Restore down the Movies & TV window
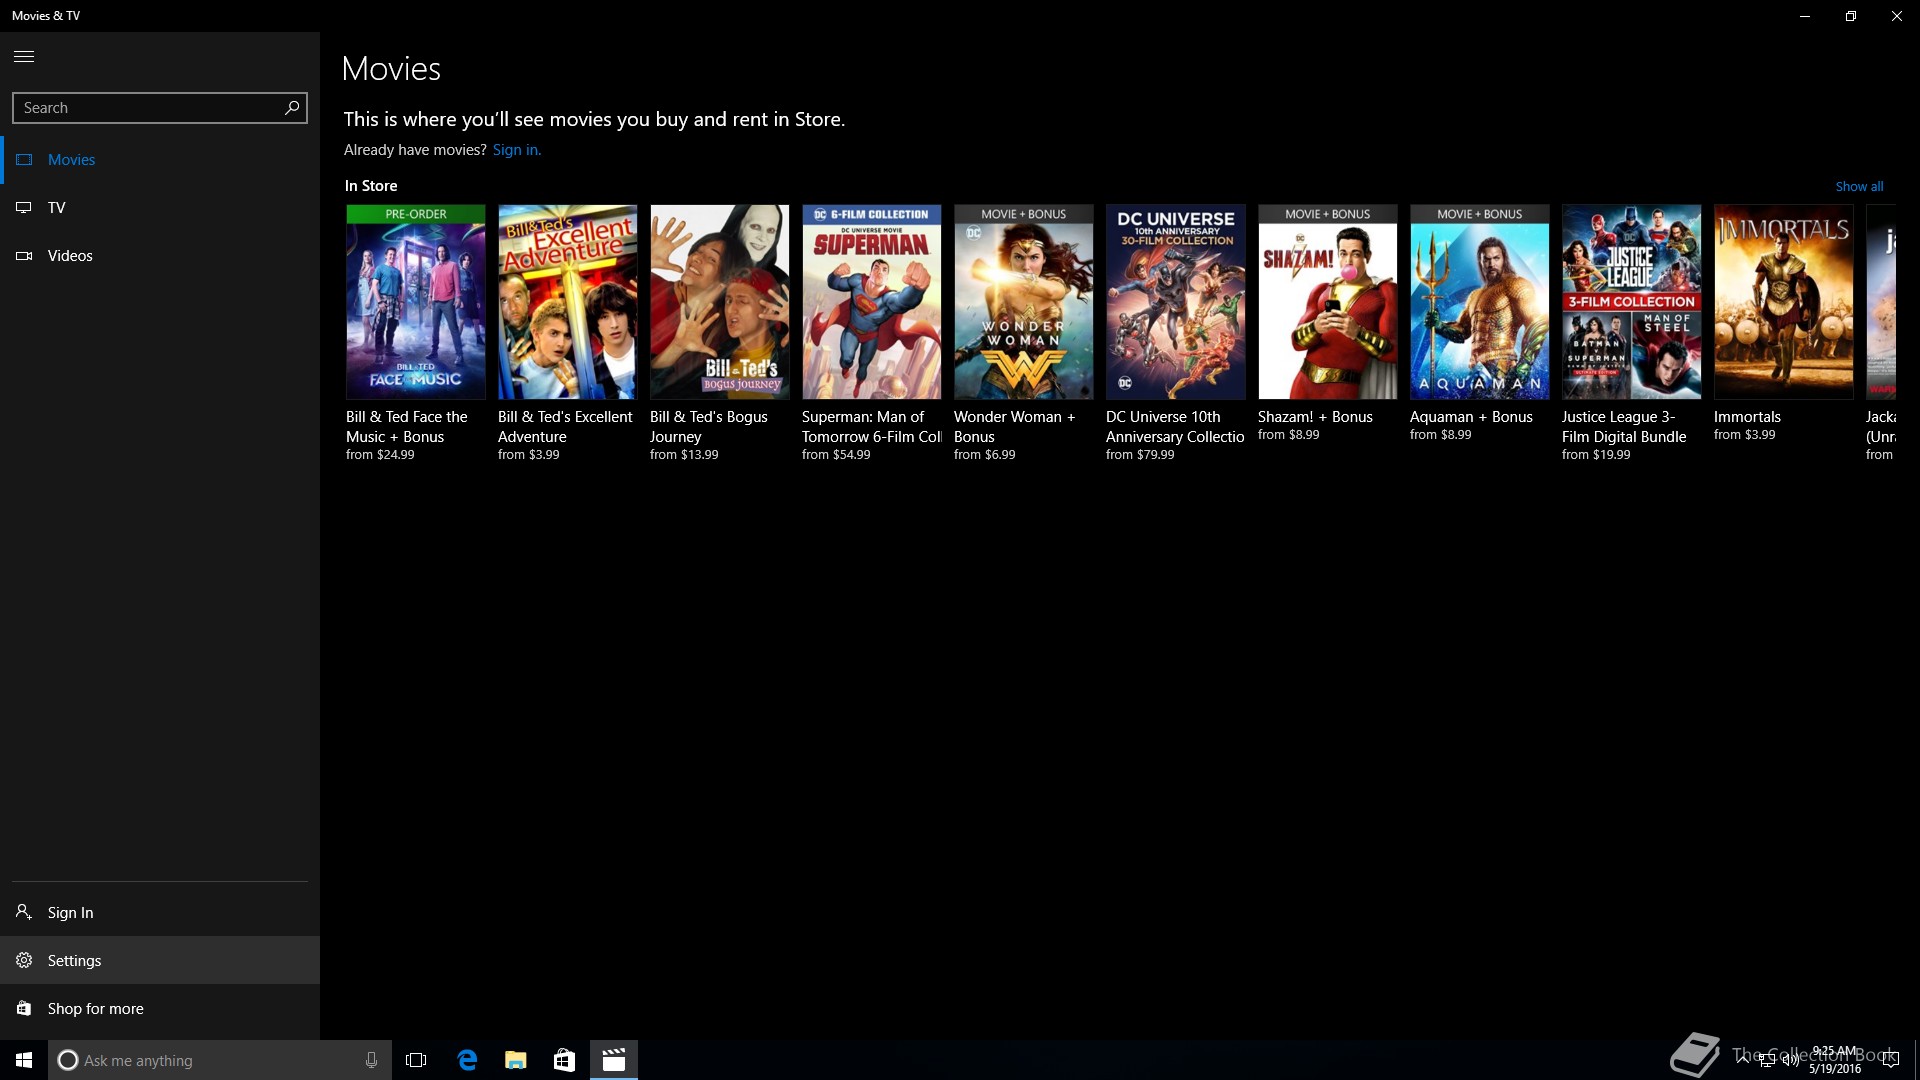The width and height of the screenshot is (1920, 1080). 1851,16
